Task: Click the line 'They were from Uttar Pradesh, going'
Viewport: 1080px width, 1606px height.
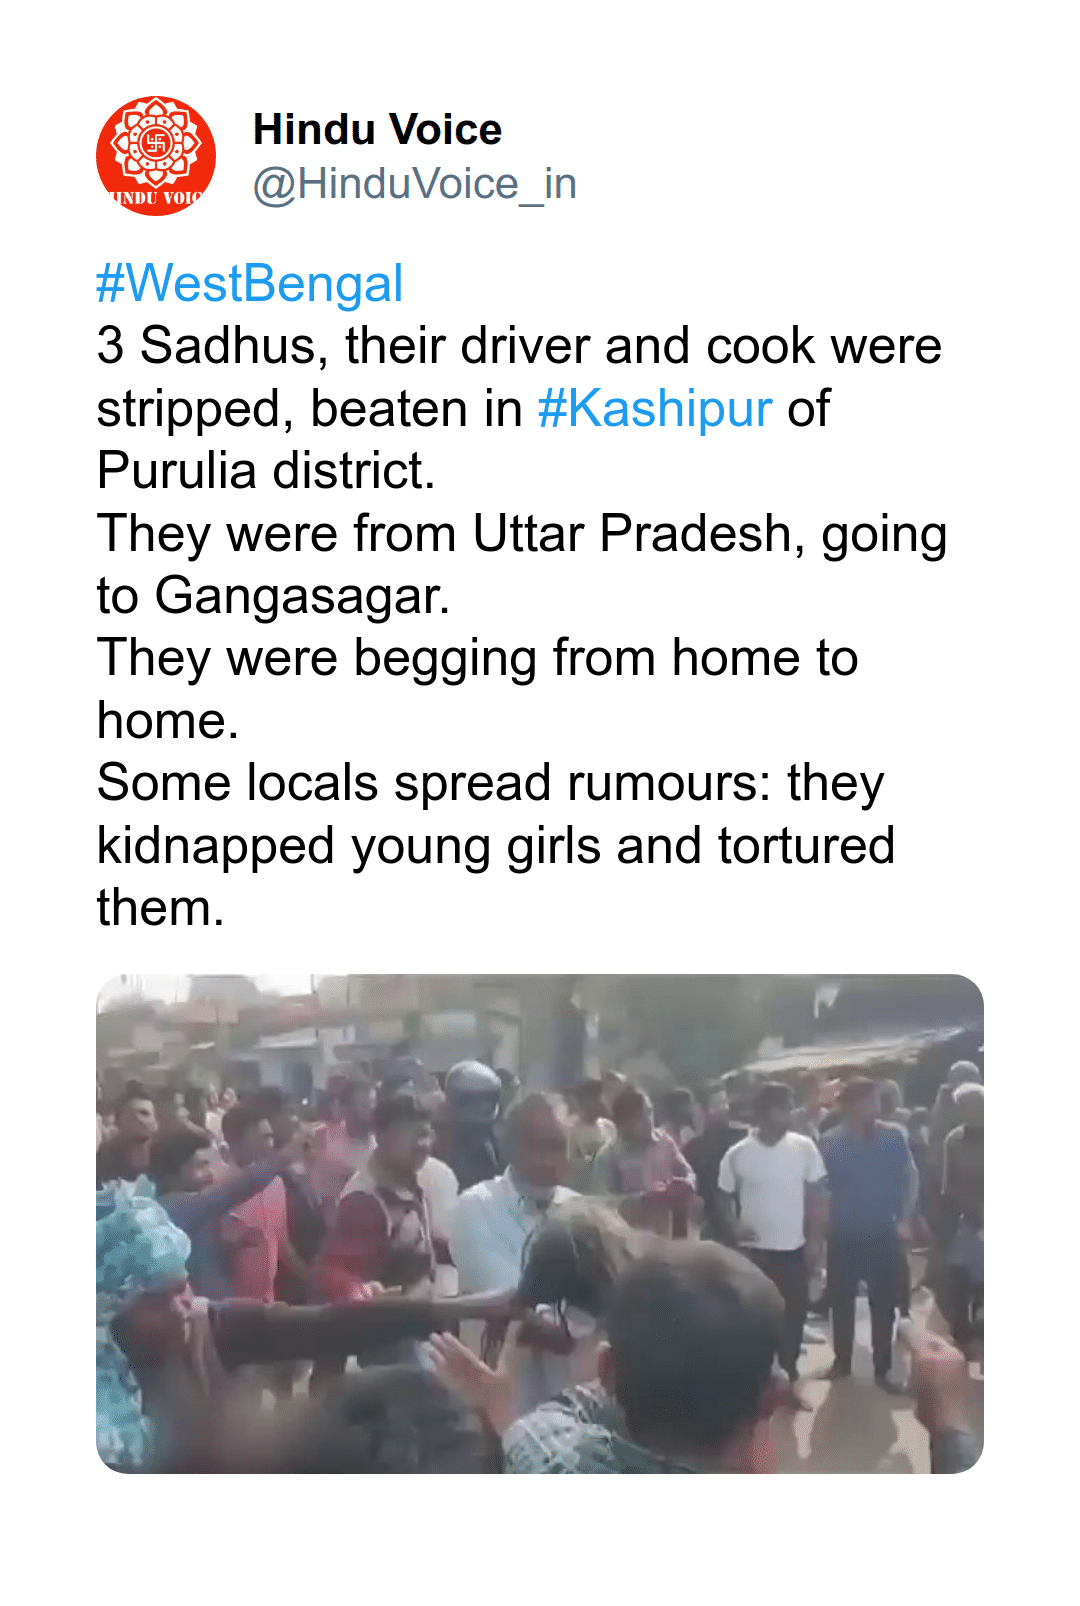Action: coord(522,534)
